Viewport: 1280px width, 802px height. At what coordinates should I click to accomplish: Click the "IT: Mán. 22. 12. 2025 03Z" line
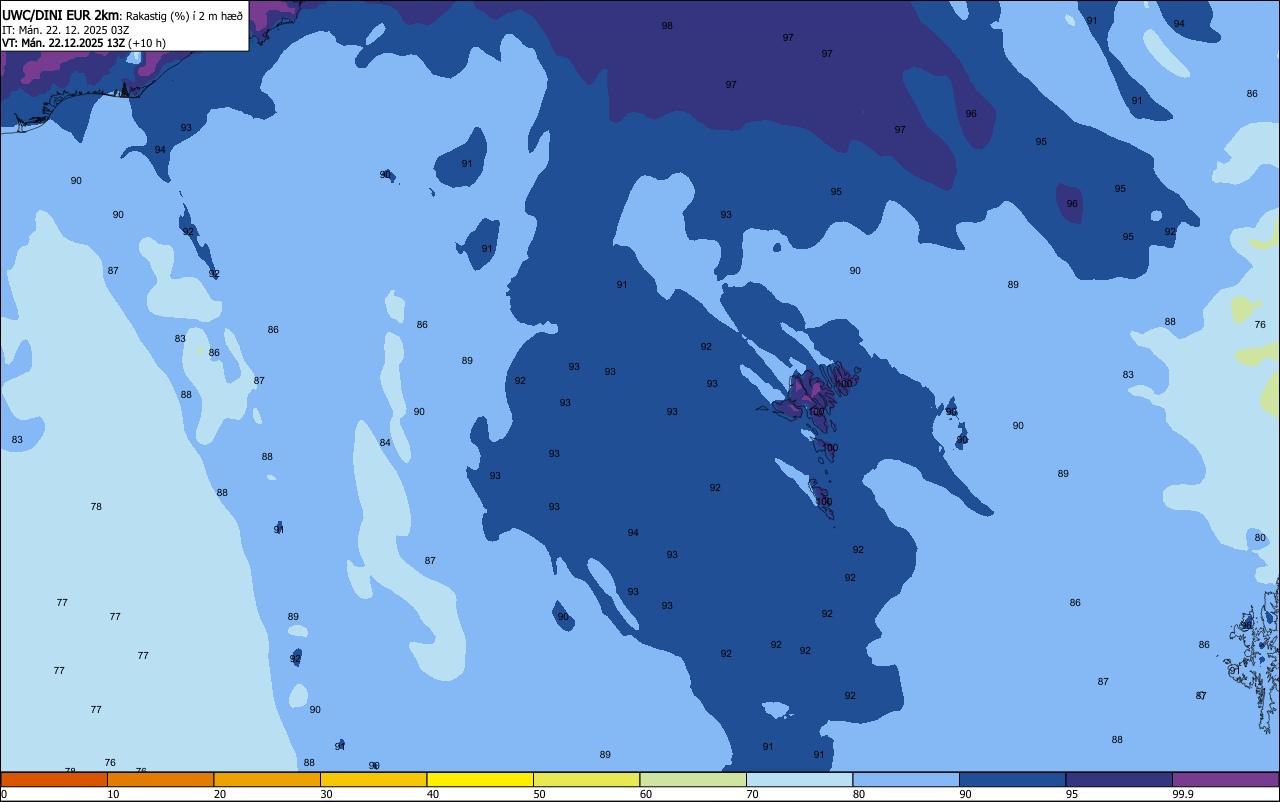[66, 29]
